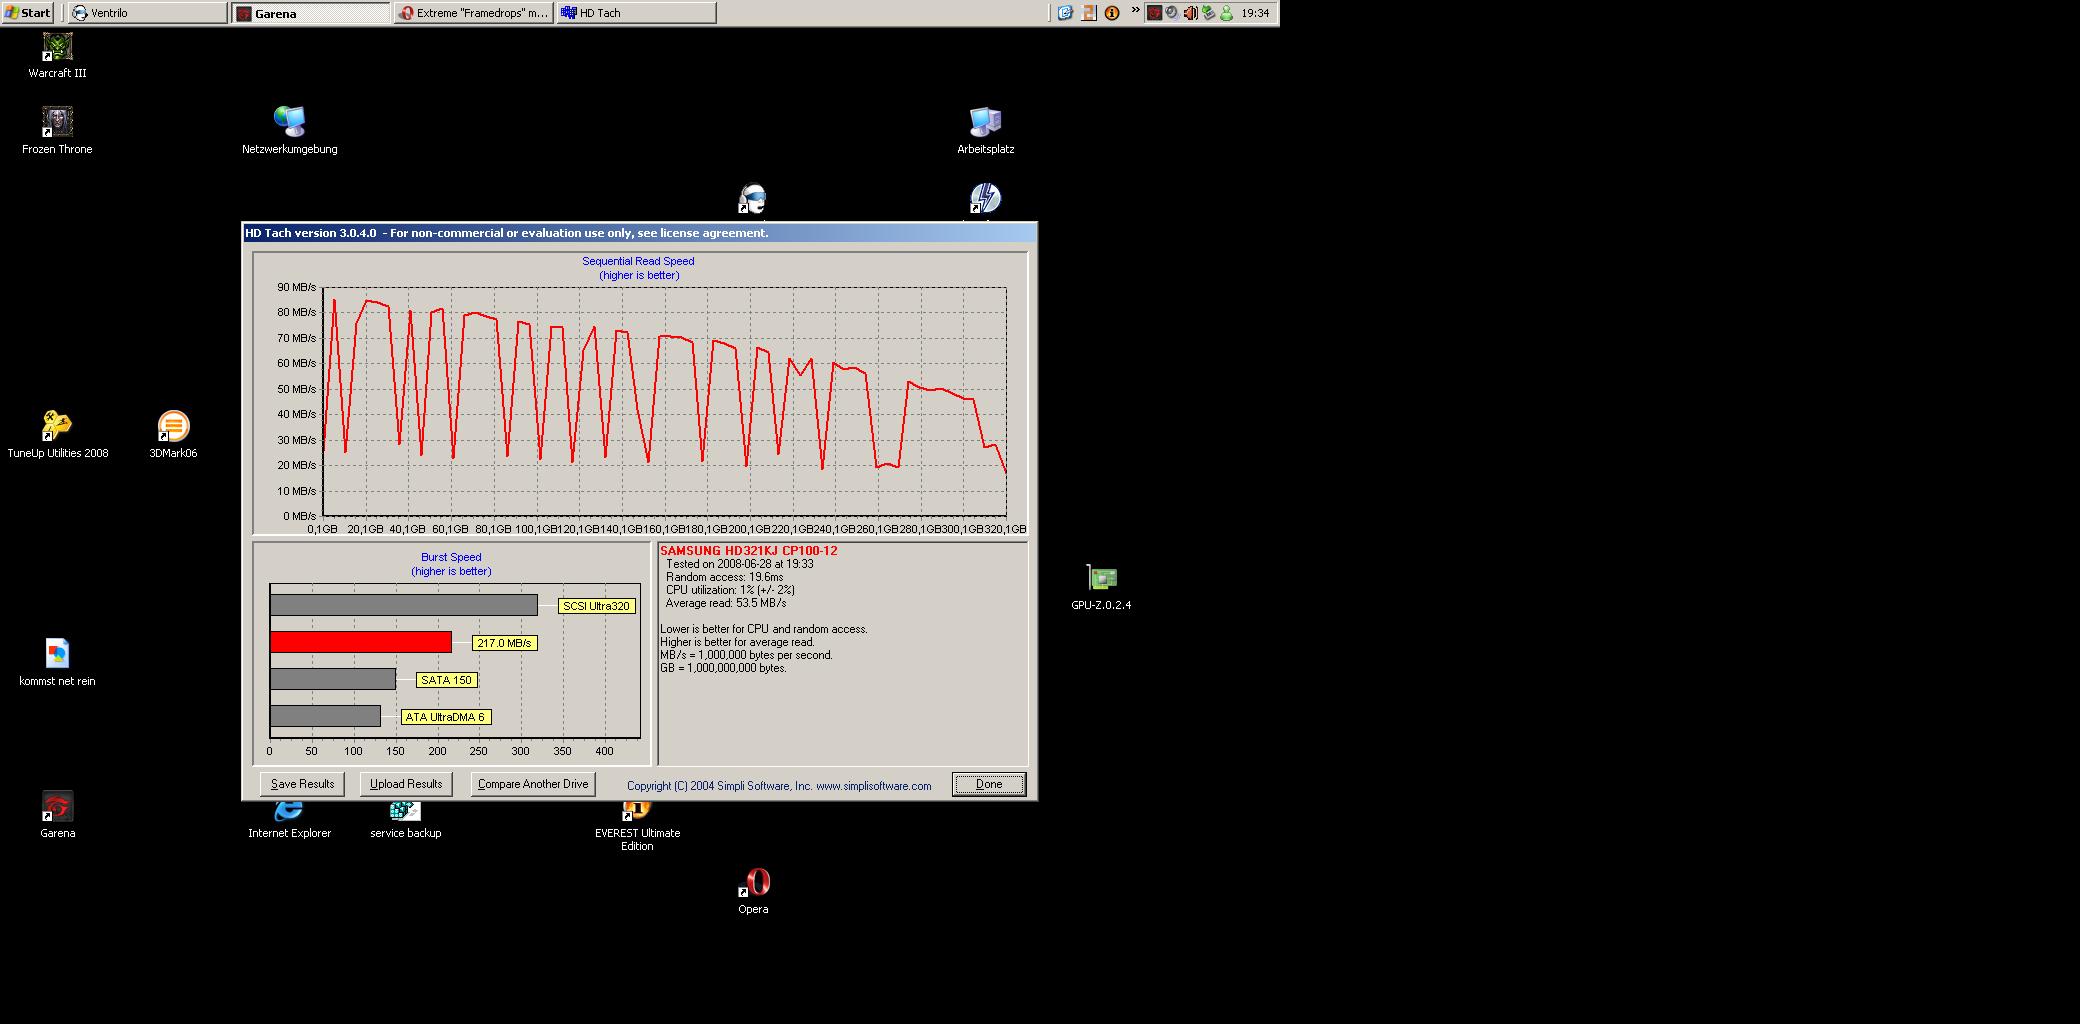Click the 'CPU utilization: 1% (+/- 2%)' line
The image size is (2080, 1024).
(730, 590)
